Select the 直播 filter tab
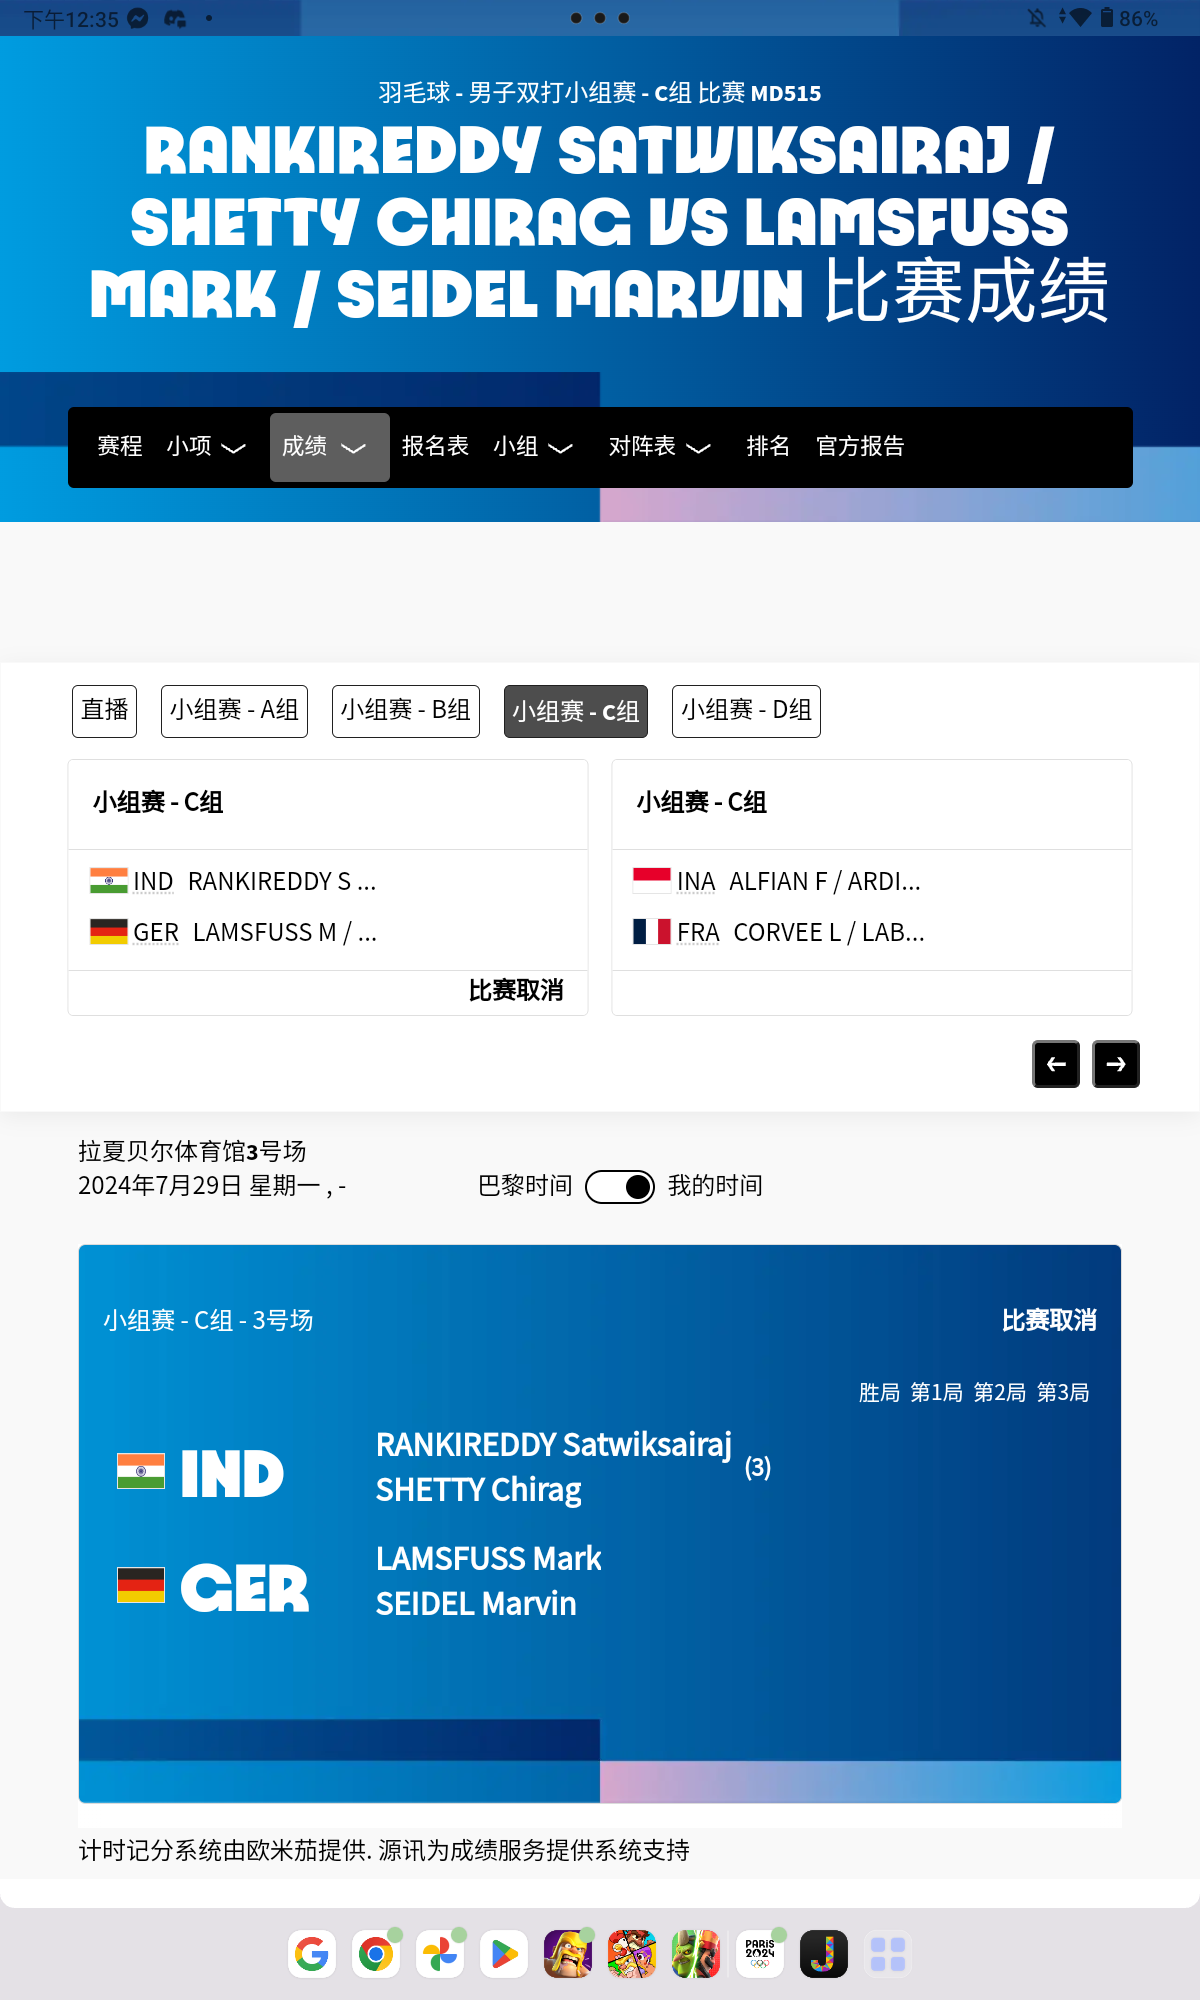Viewport: 1200px width, 2000px height. (x=104, y=711)
